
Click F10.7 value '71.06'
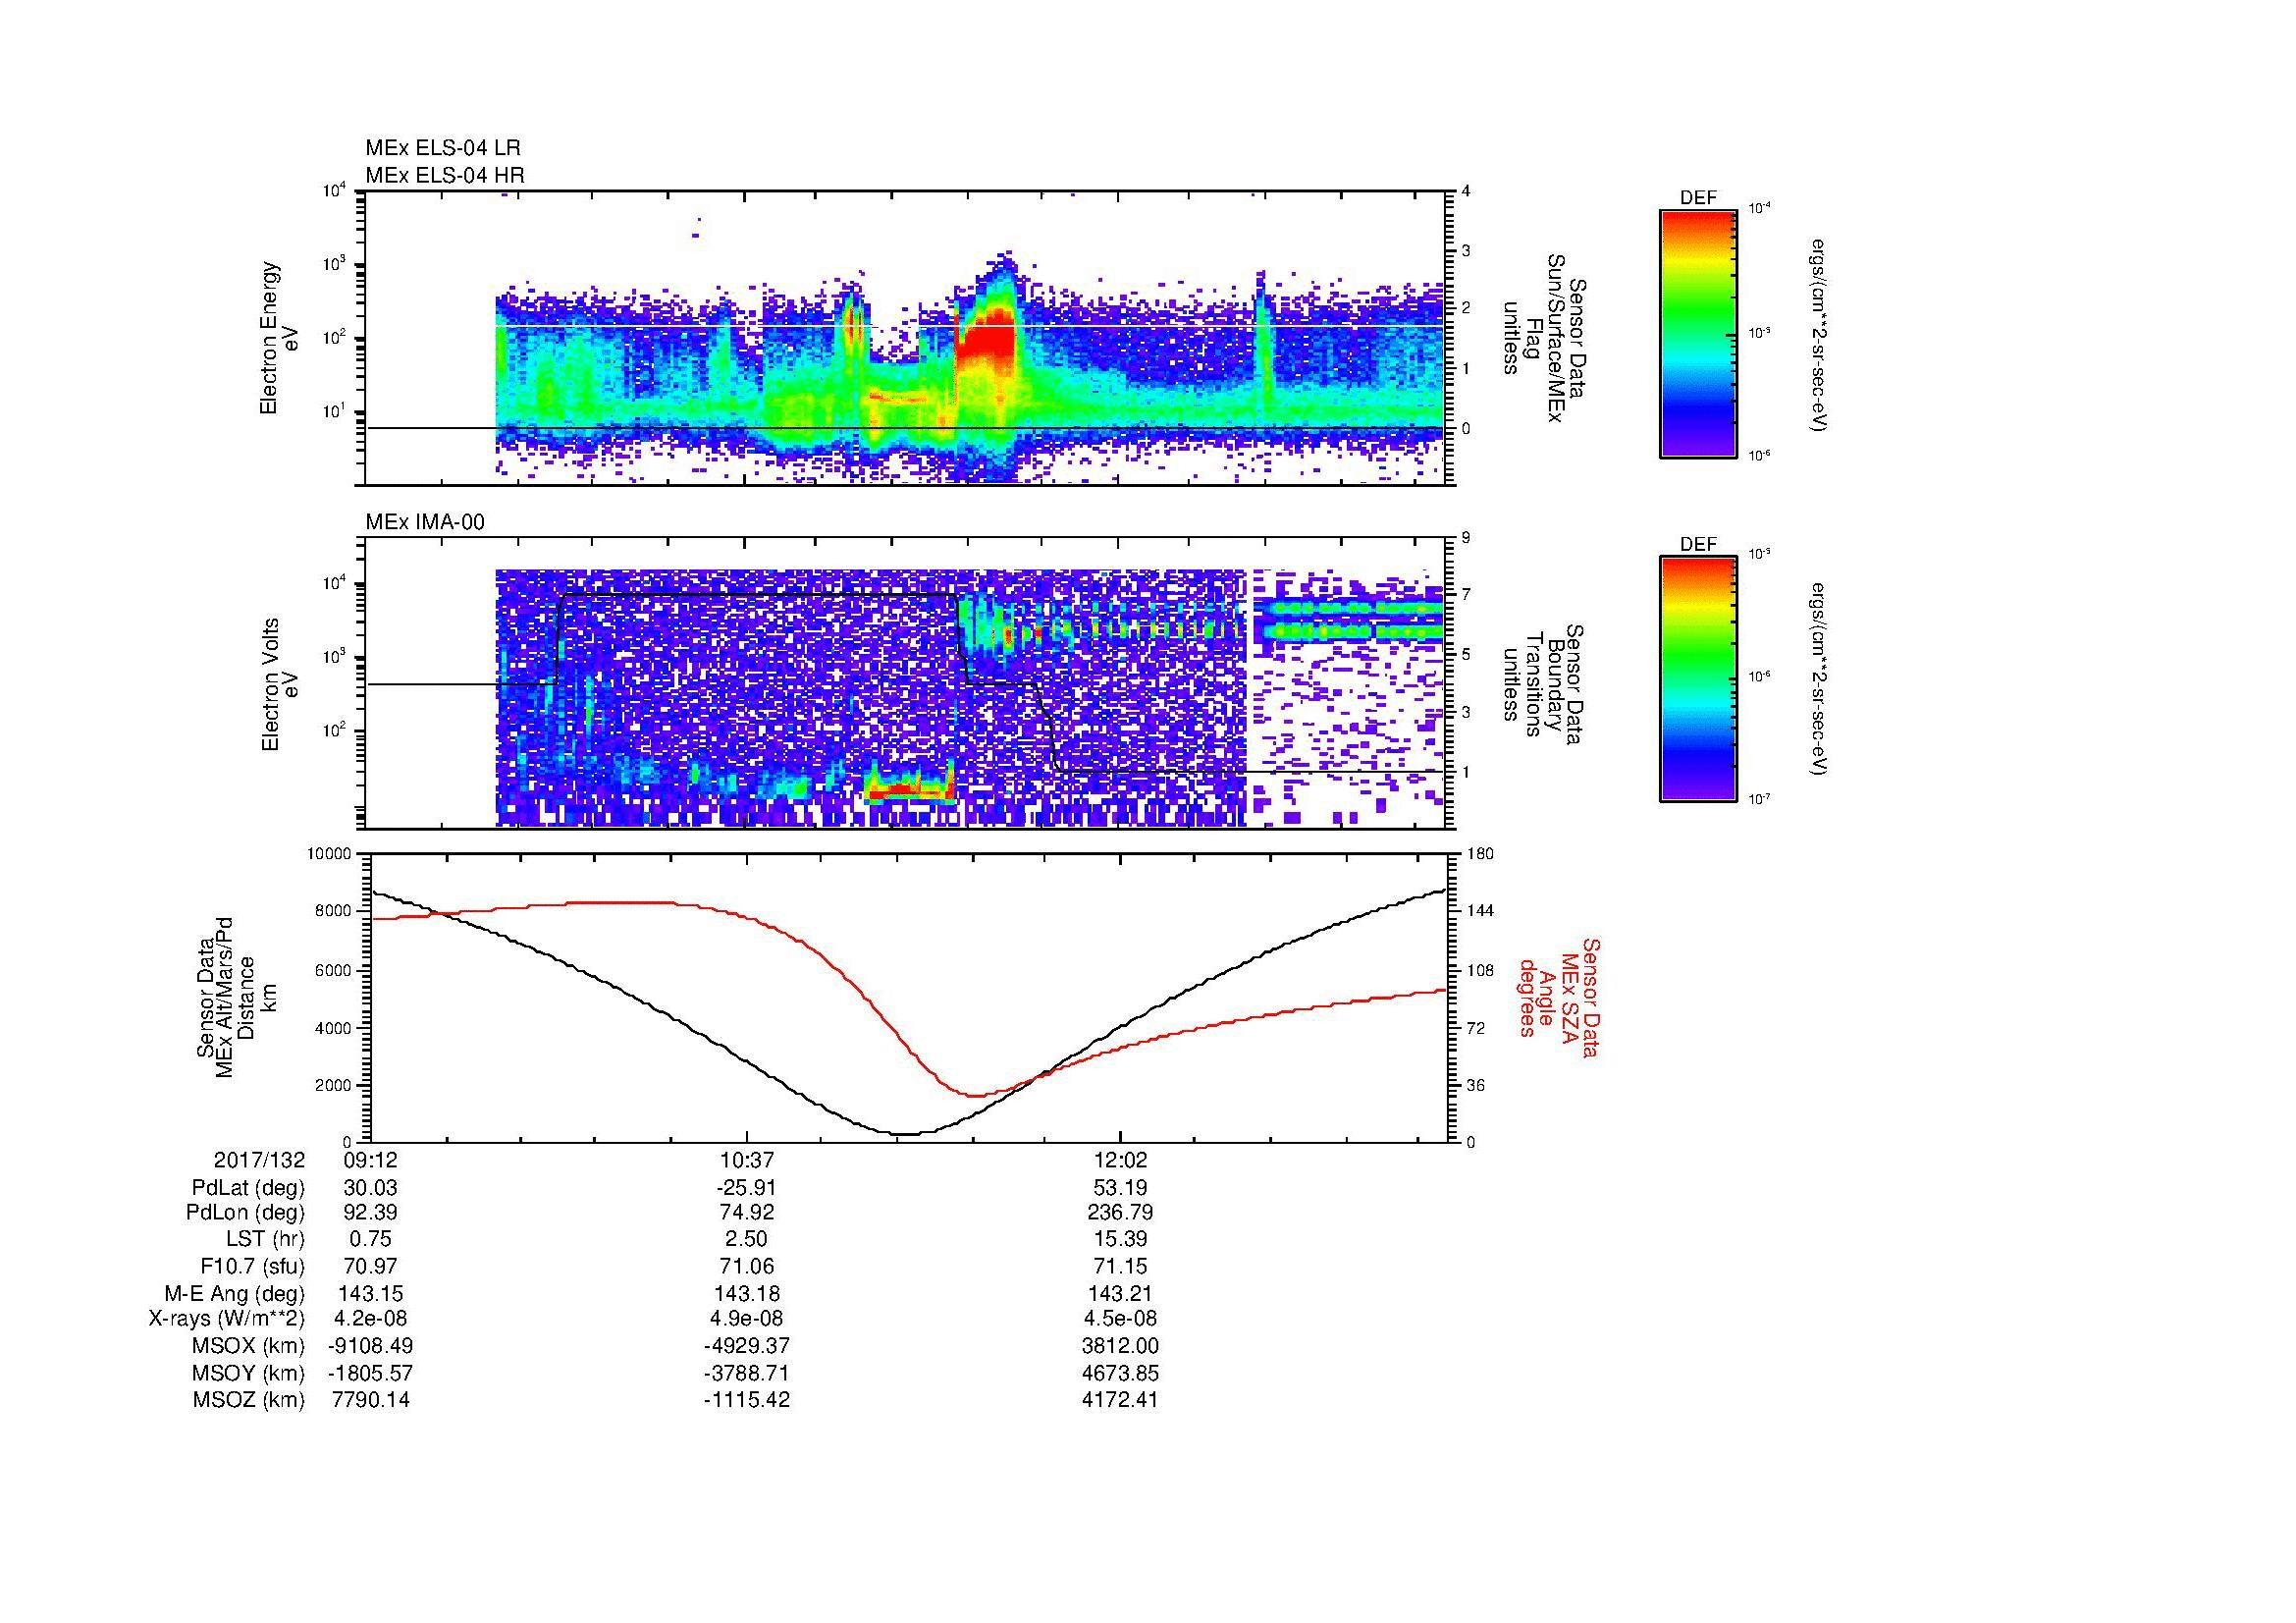click(746, 1267)
